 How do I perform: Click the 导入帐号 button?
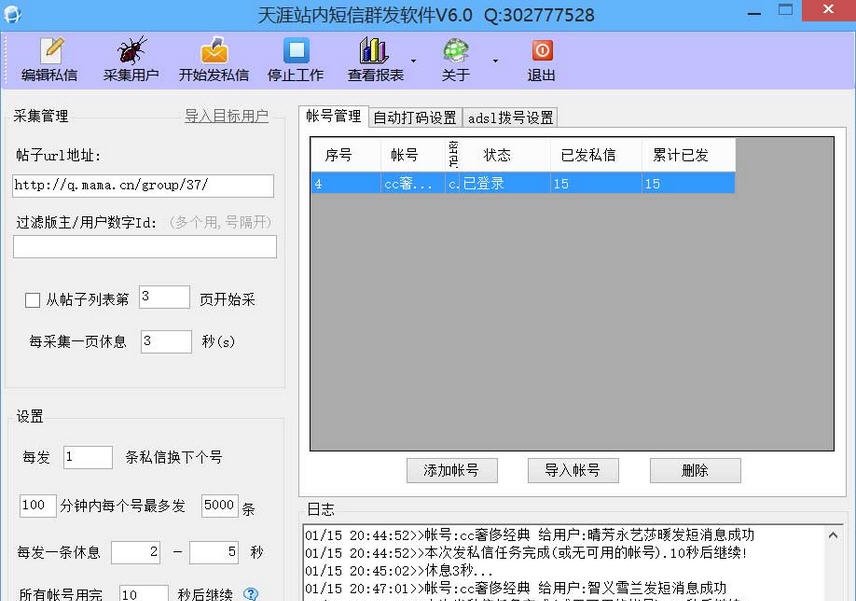click(x=573, y=471)
